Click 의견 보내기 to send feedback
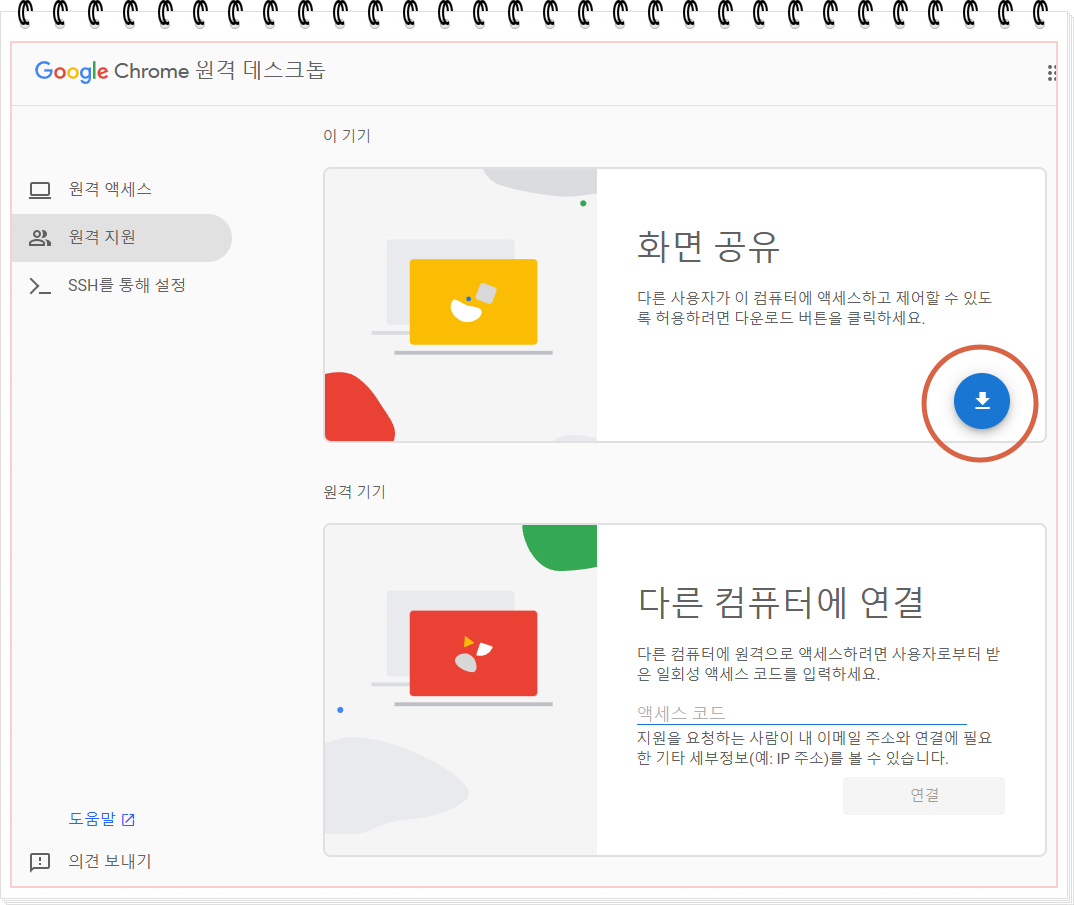The width and height of the screenshot is (1074, 905). [110, 861]
